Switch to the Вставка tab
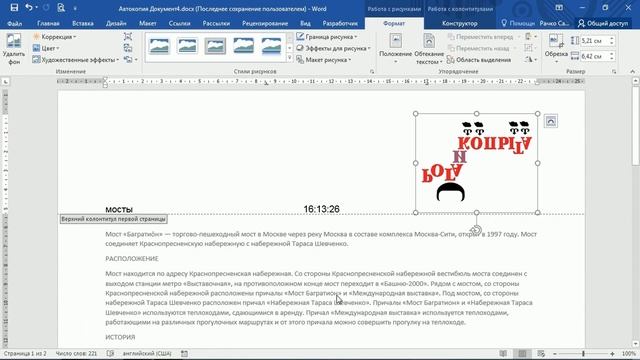 click(x=83, y=23)
